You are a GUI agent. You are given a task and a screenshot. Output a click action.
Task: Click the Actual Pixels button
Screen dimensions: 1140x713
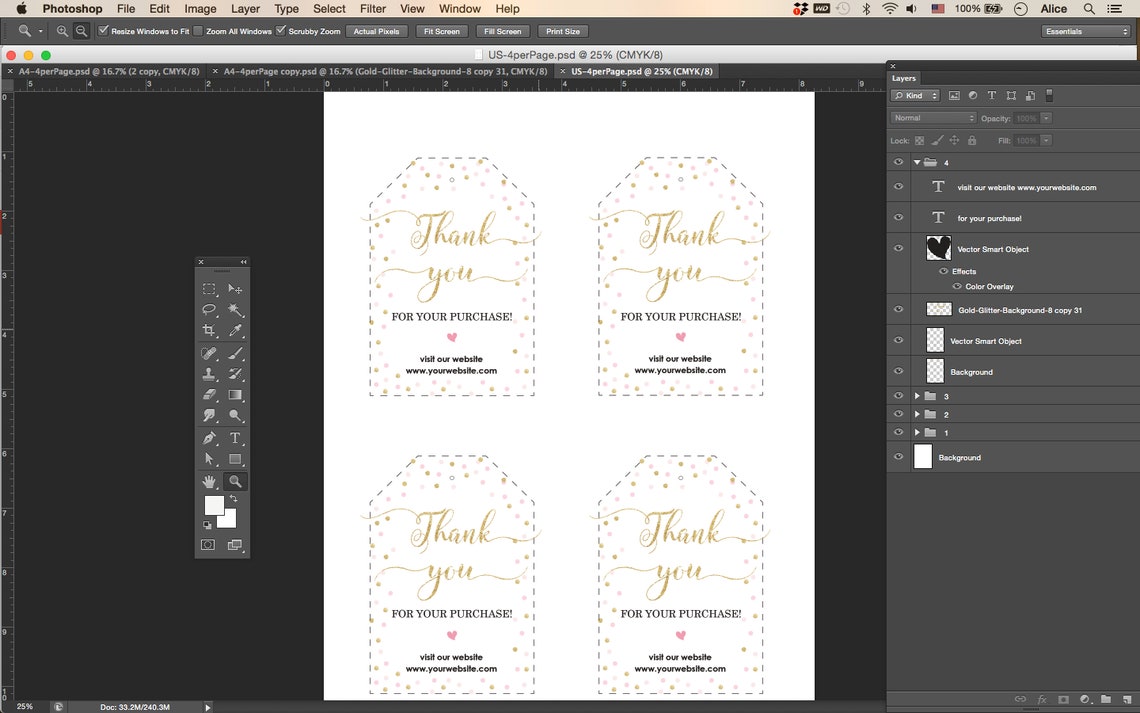(377, 31)
